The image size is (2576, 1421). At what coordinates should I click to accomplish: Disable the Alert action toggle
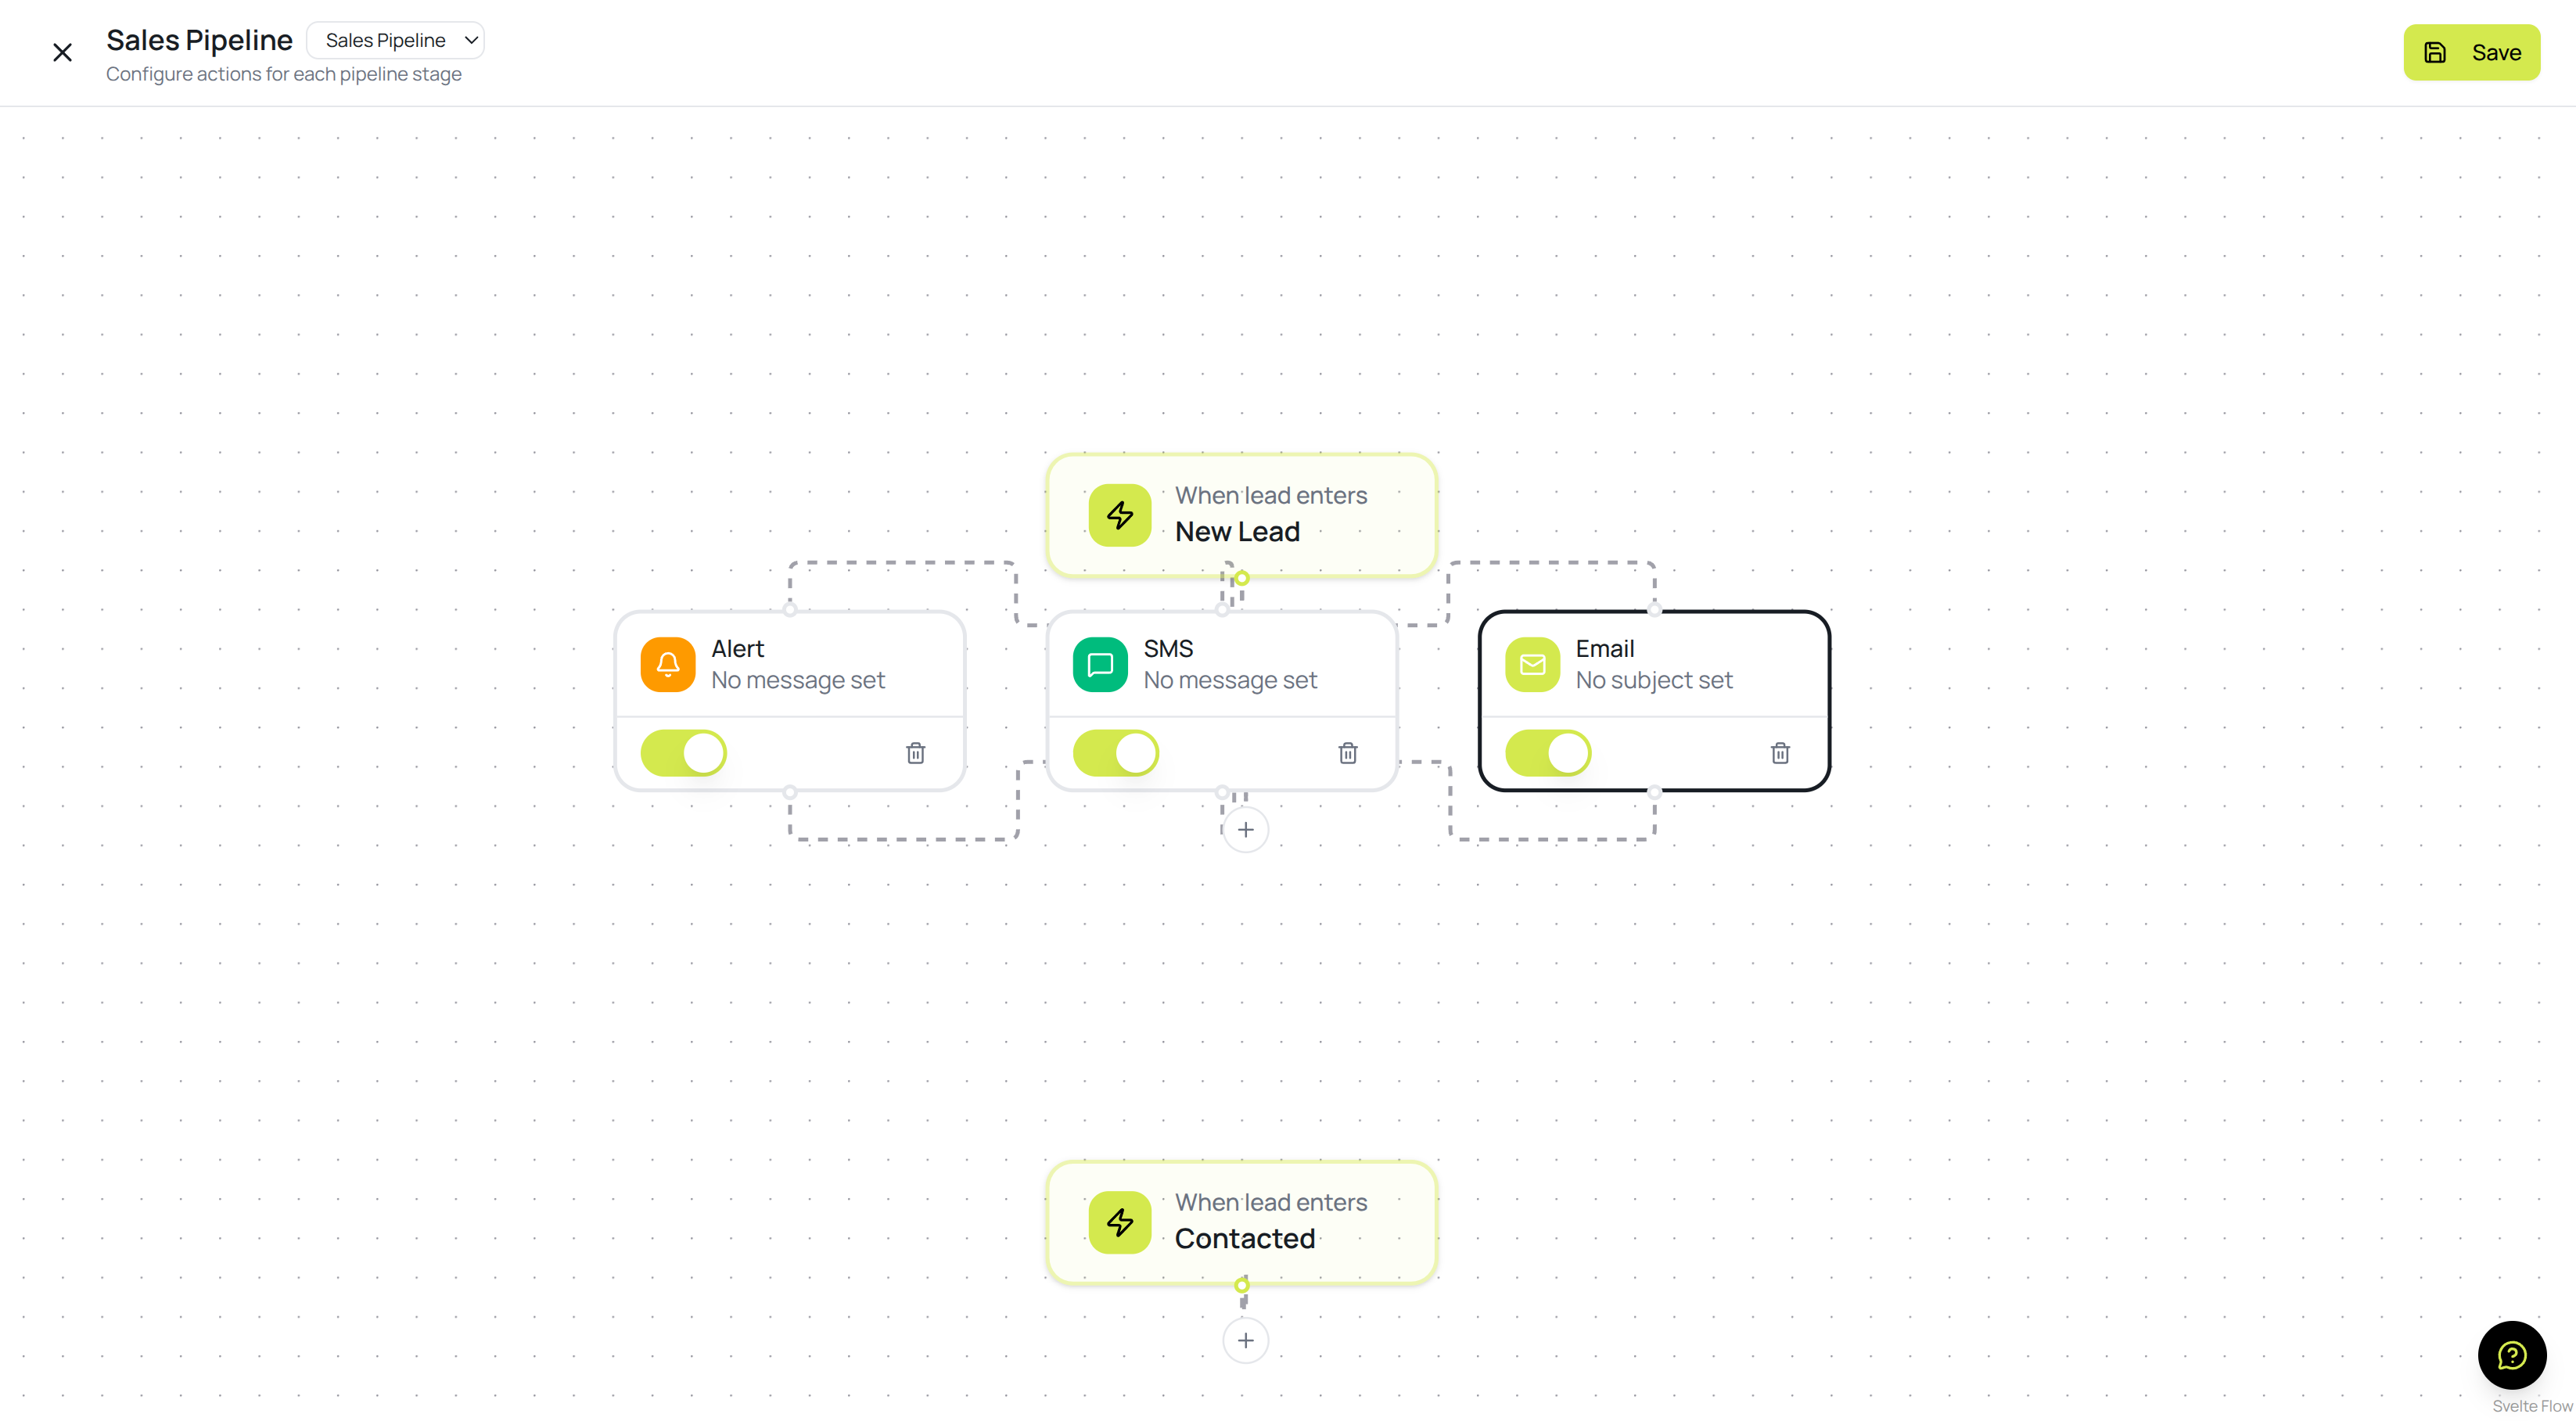(x=684, y=753)
